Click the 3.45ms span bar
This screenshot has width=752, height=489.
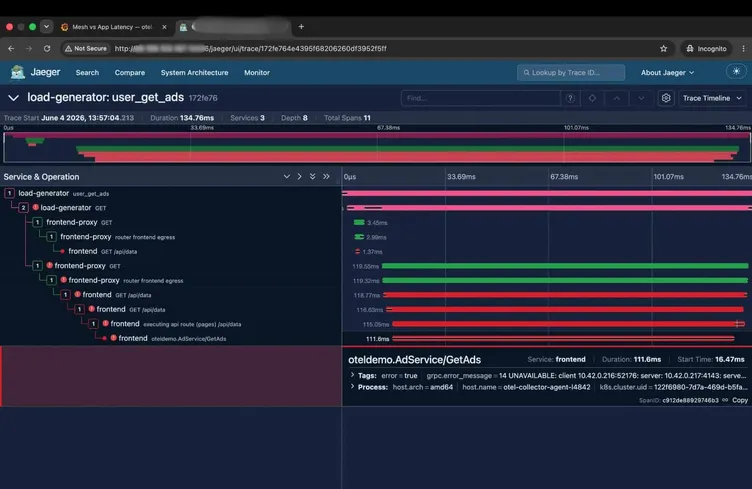tap(359, 222)
